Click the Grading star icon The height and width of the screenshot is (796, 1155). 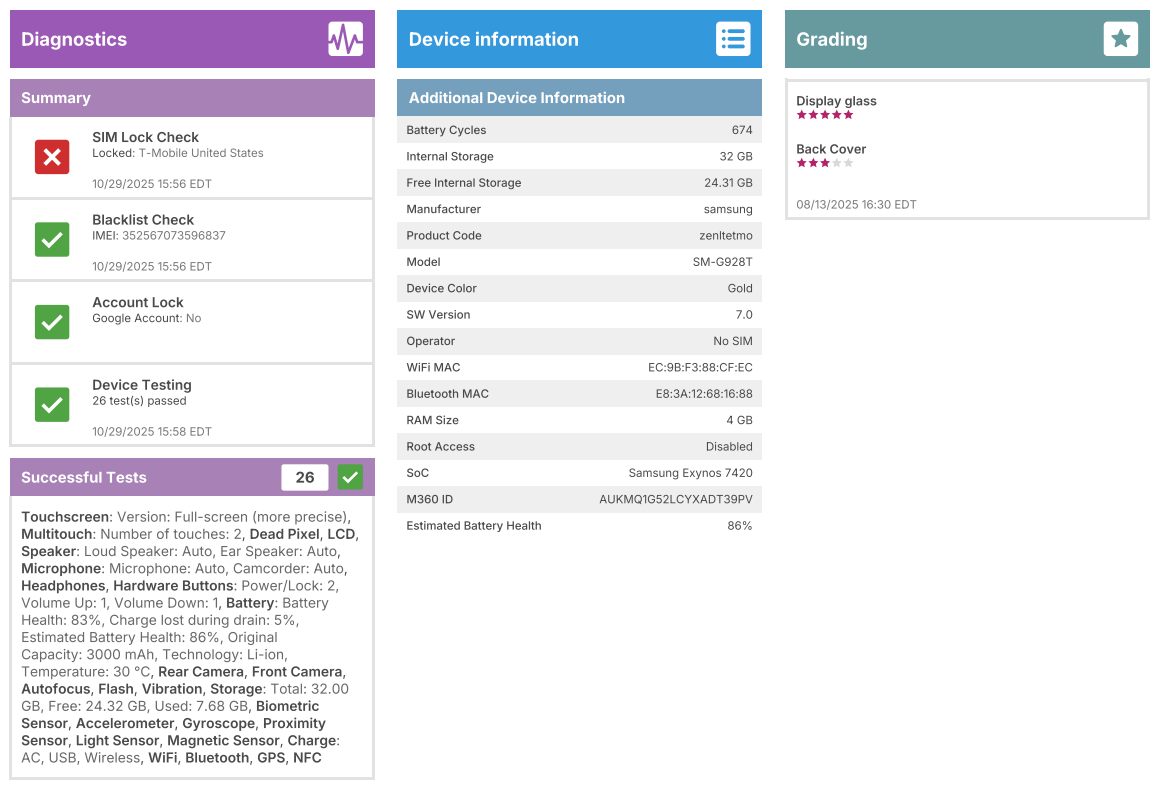point(1120,39)
